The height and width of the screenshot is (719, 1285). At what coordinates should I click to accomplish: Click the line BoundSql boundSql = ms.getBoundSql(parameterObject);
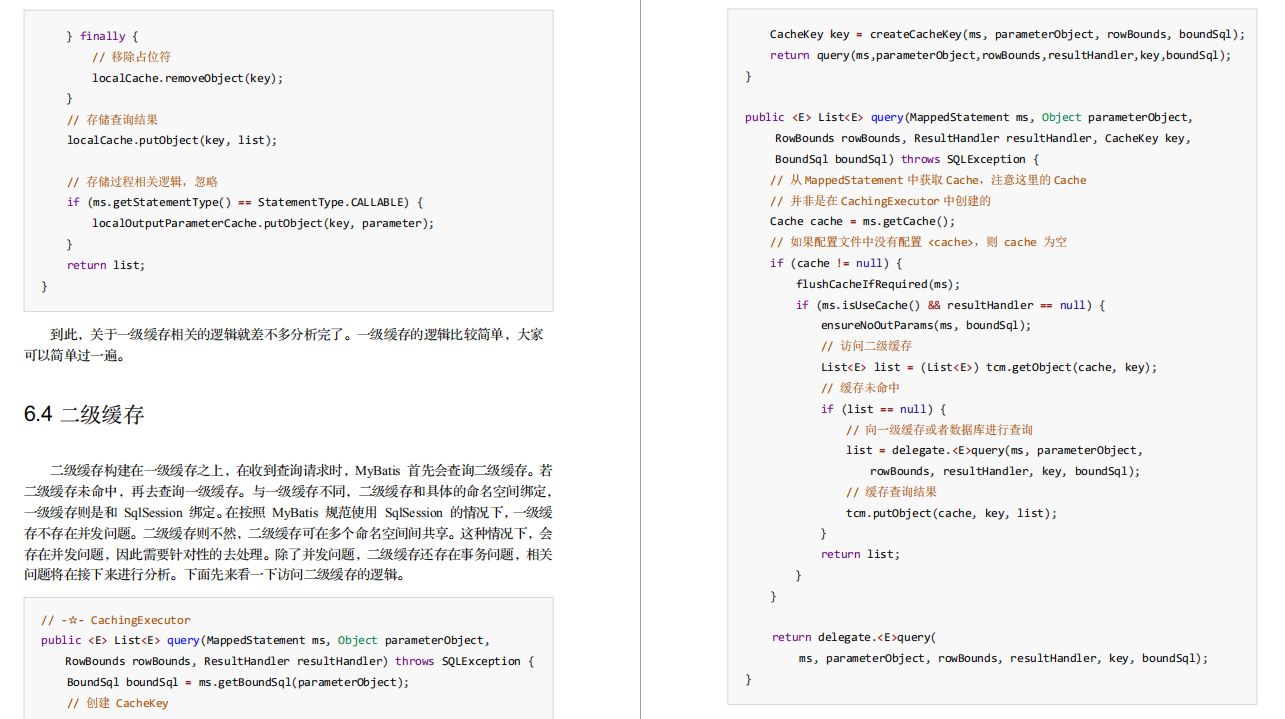[238, 682]
